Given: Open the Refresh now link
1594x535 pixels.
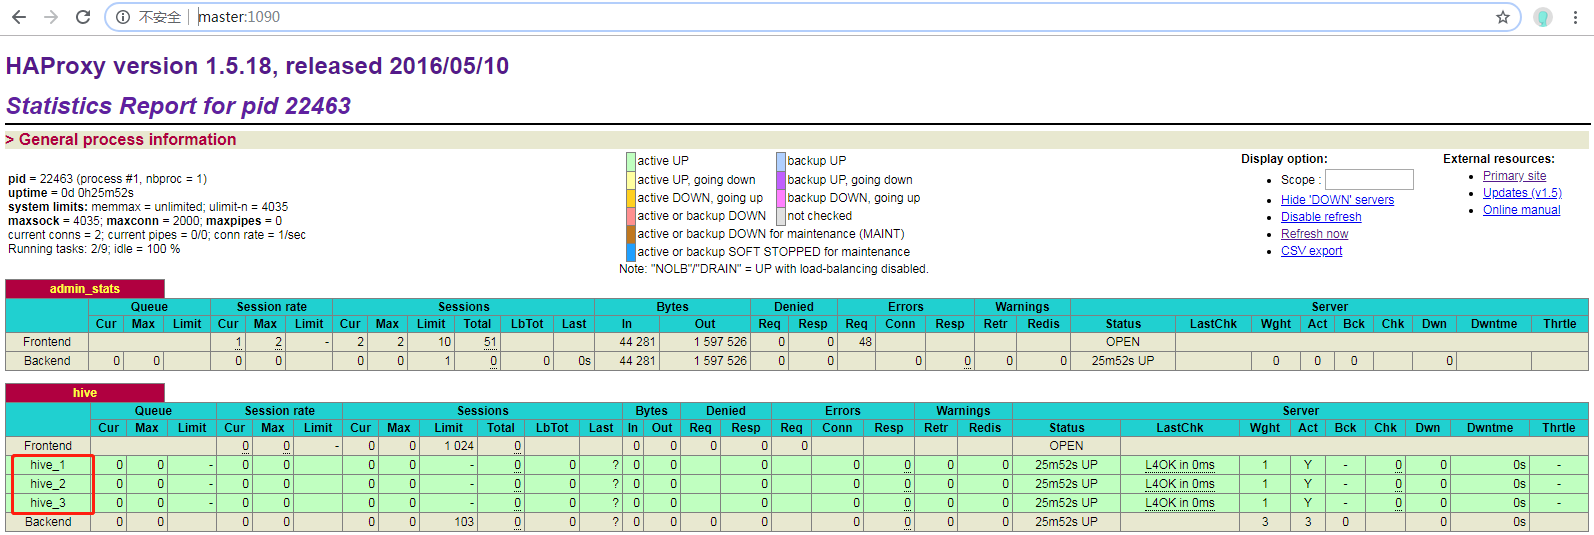Looking at the screenshot, I should coord(1314,234).
